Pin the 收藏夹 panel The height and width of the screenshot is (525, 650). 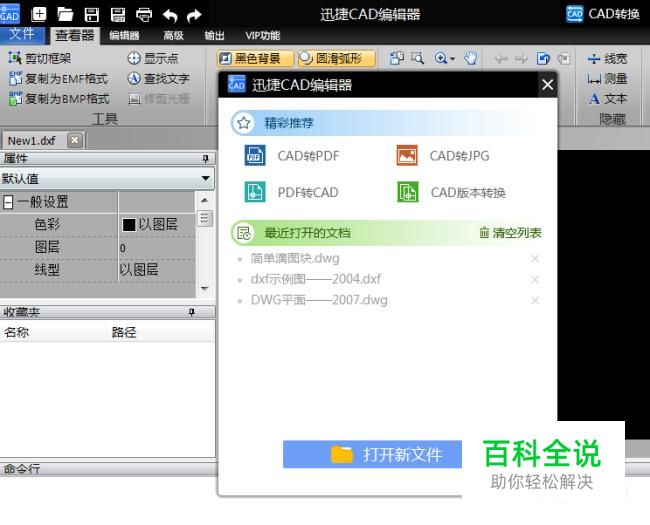[x=192, y=312]
